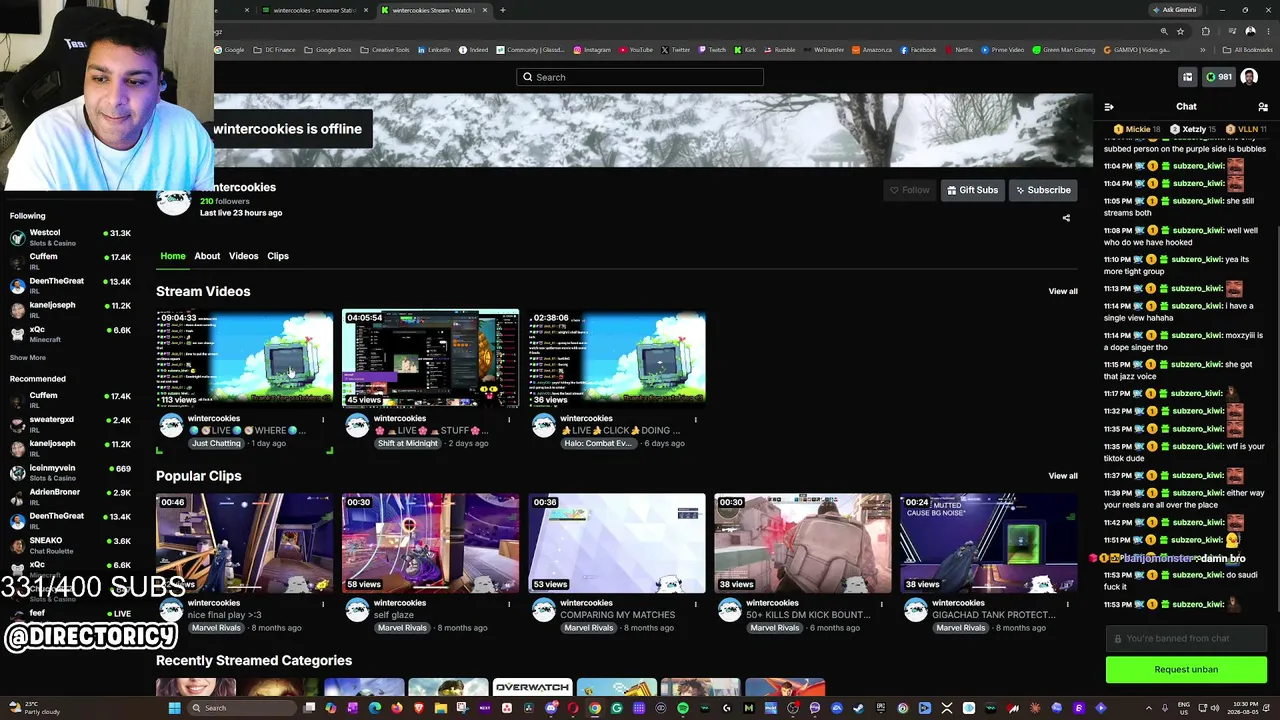Click the Subscribe button

point(1043,190)
